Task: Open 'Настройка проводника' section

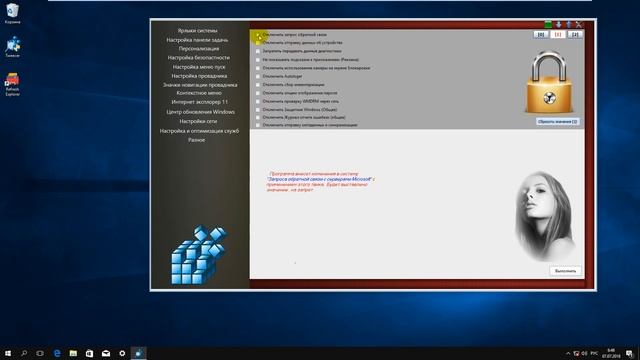Action: [x=199, y=76]
